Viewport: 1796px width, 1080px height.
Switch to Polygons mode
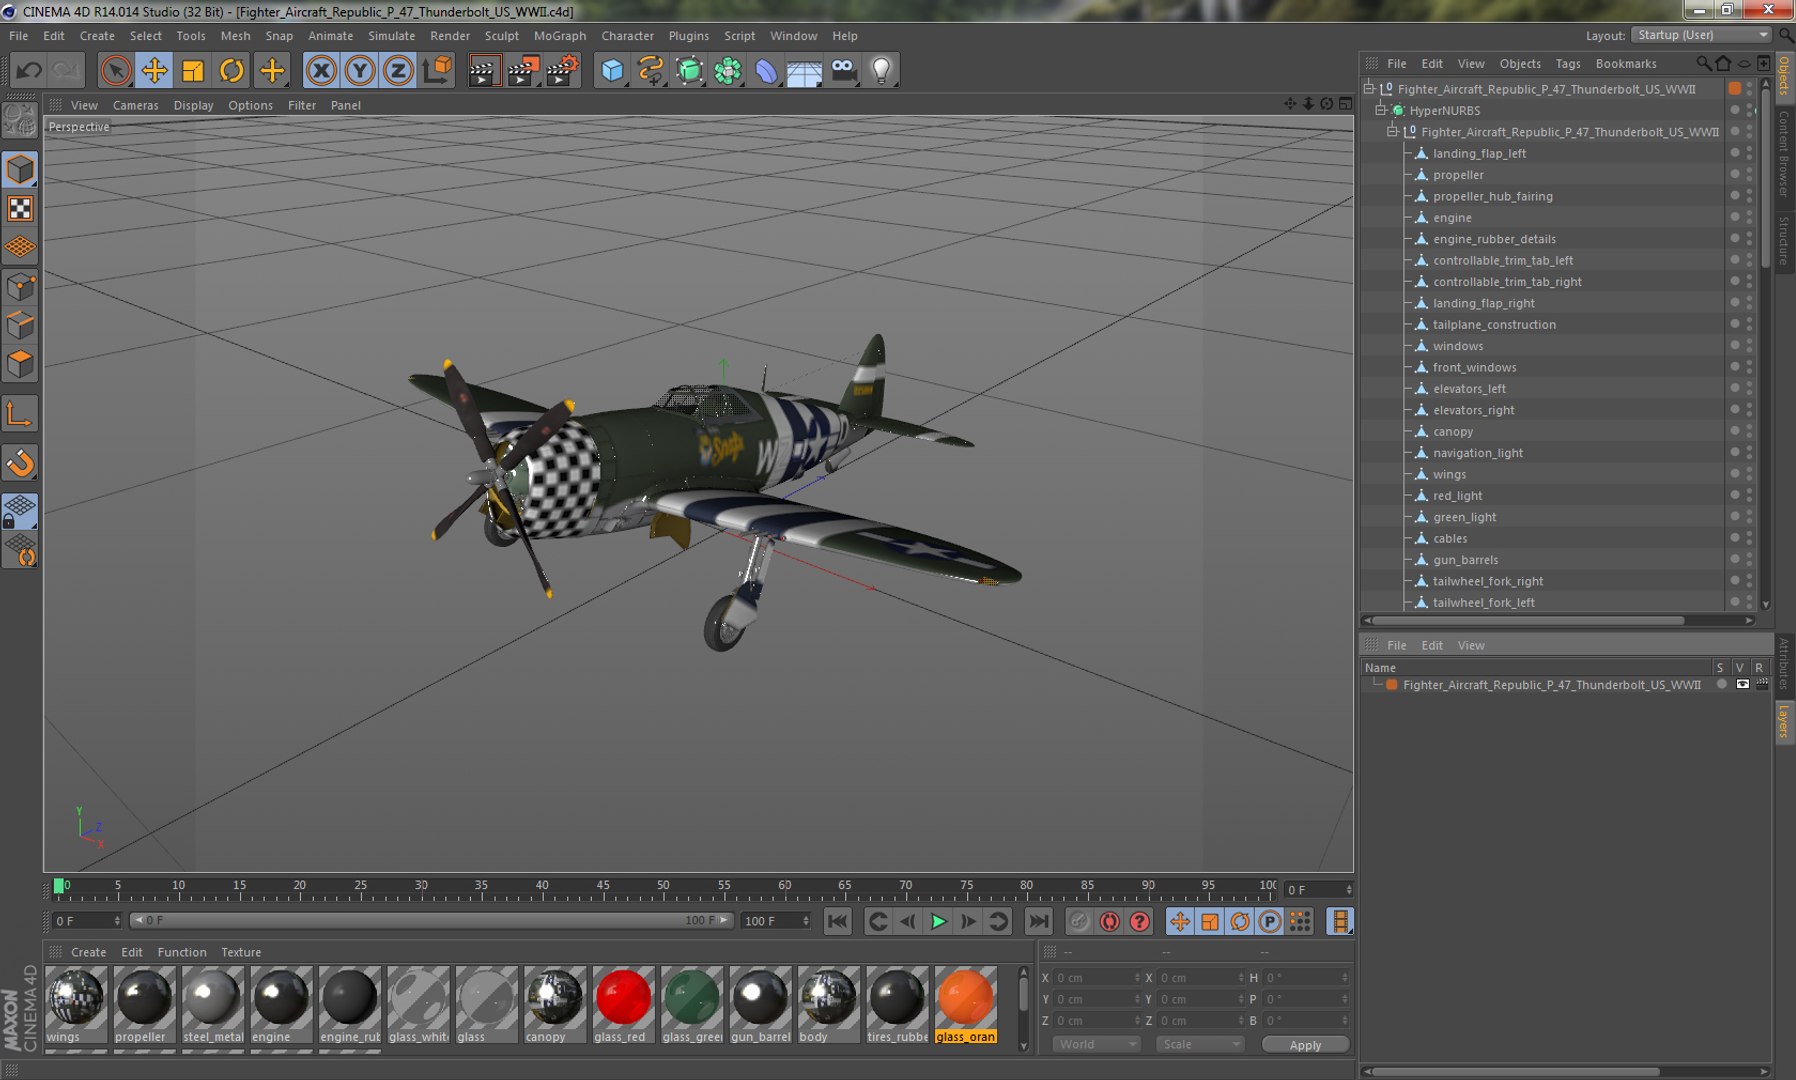(20, 364)
